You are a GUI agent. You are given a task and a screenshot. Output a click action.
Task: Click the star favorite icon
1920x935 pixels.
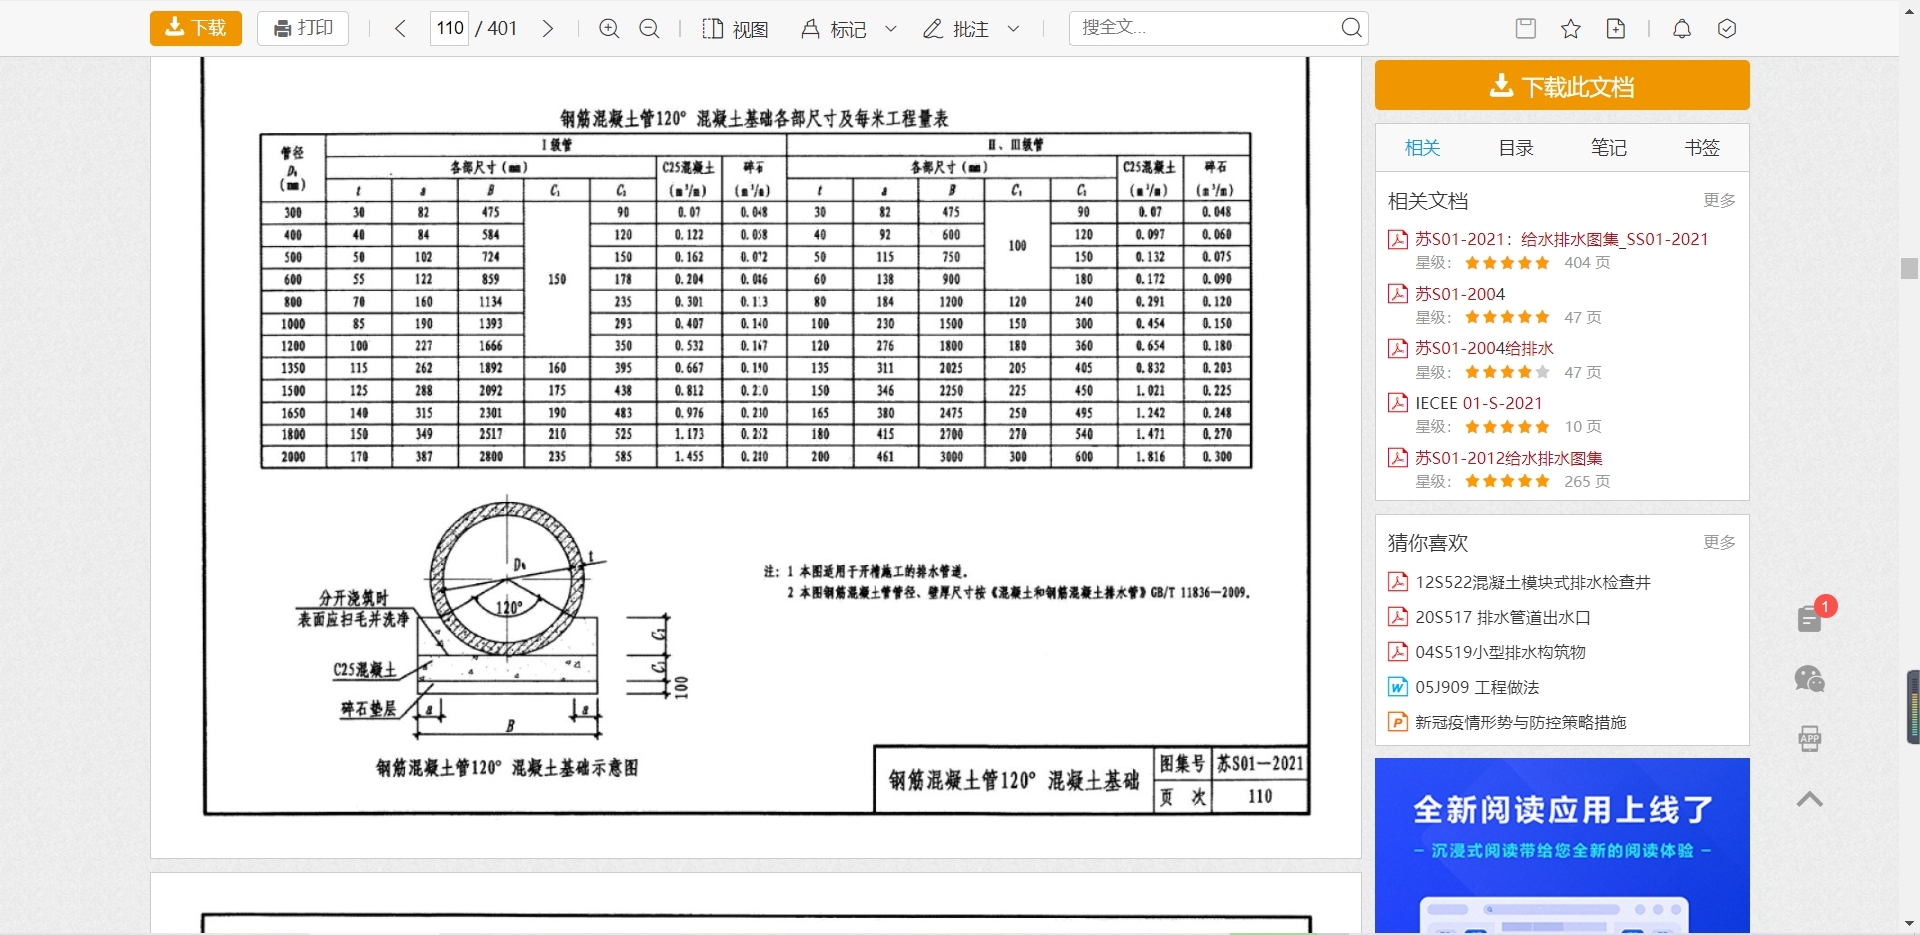pos(1571,28)
